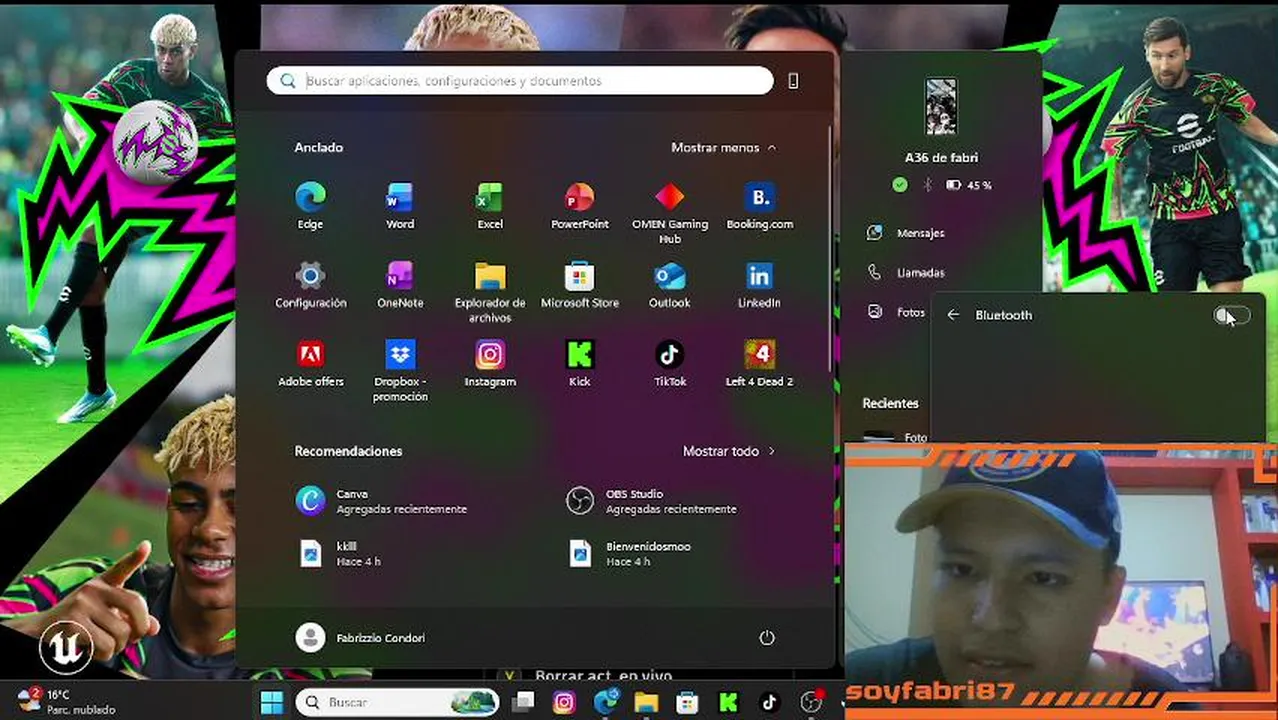Open Edge from the taskbar
This screenshot has height=720, width=1278.
606,702
